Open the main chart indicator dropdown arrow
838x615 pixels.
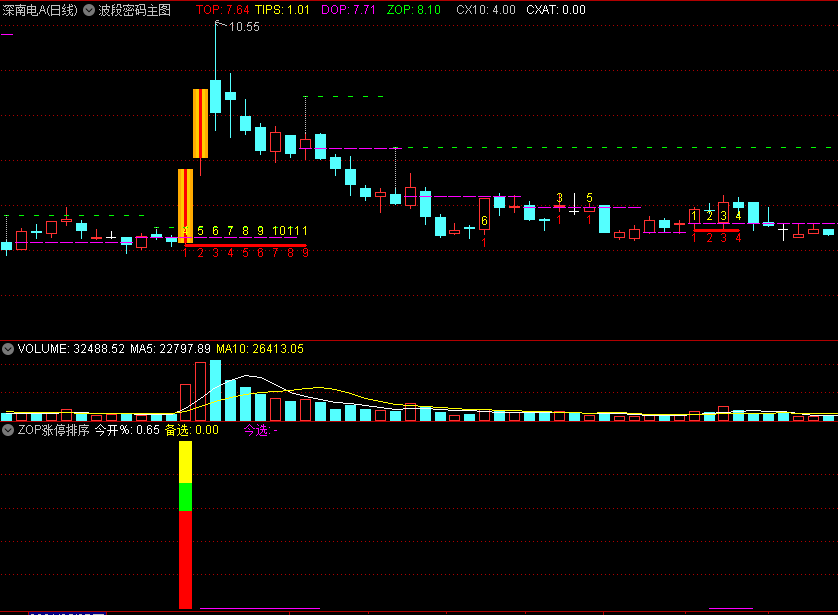pos(89,10)
